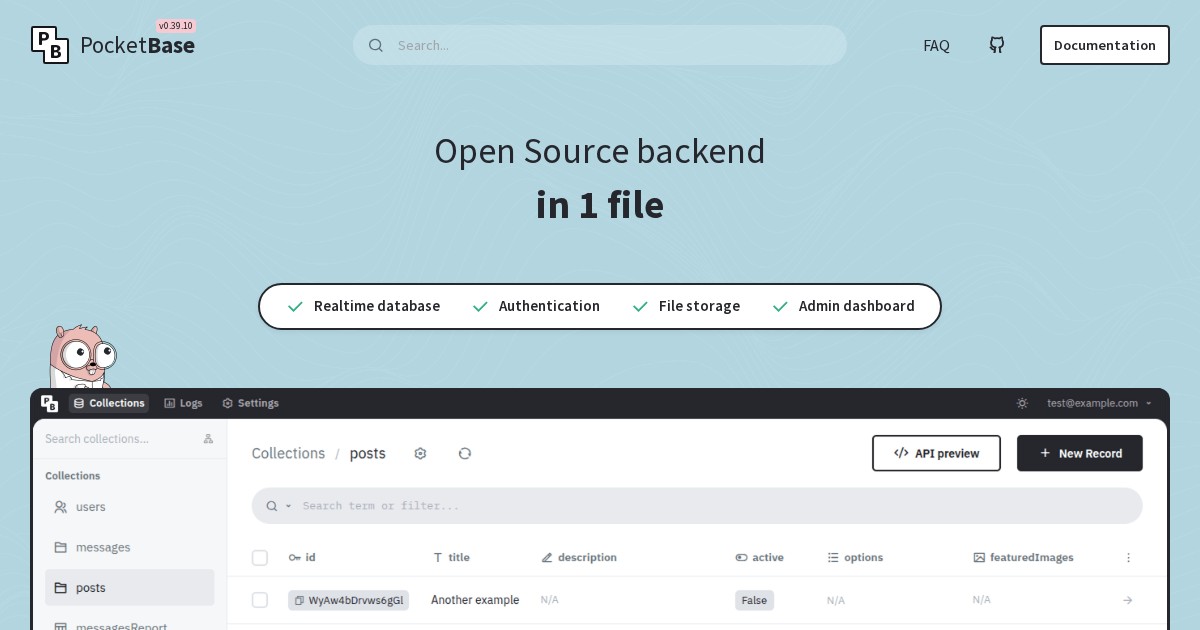Screen dimensions: 1200x630
Task: Focus the header Search field
Action: [600, 45]
